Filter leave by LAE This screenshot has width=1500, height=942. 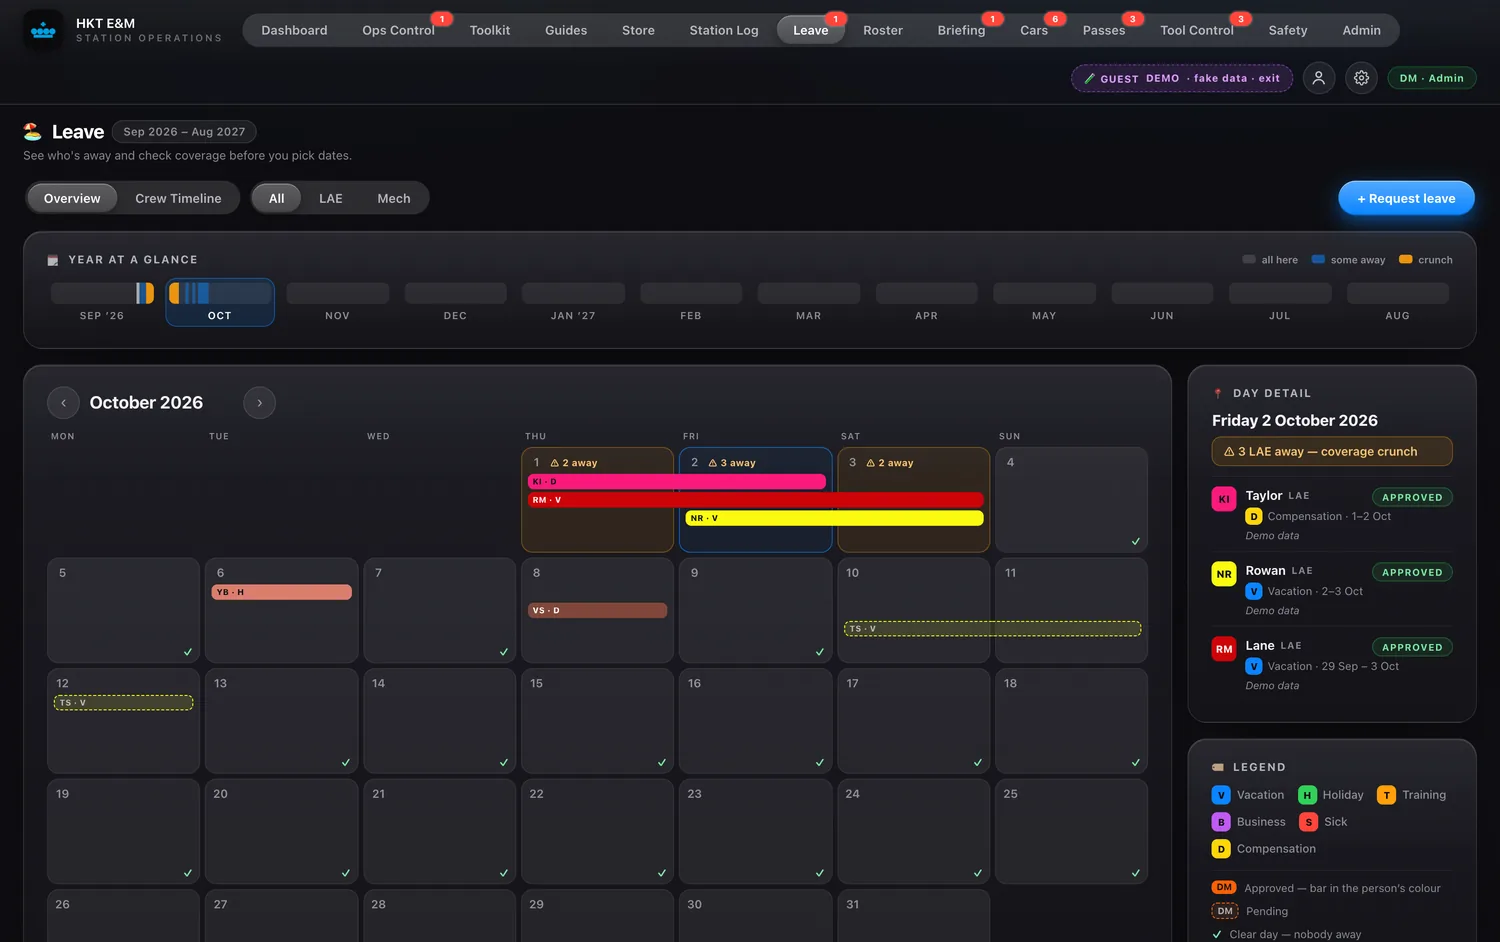331,198
